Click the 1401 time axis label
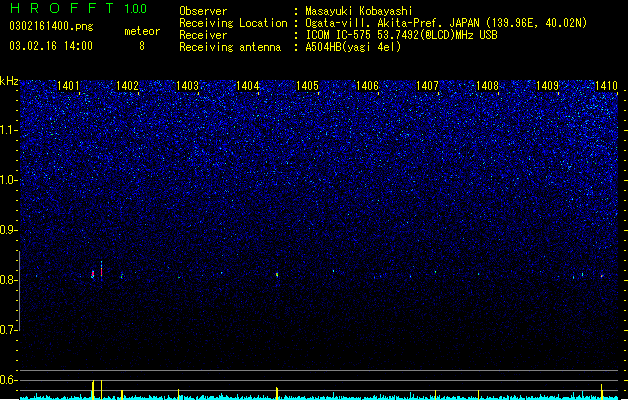 coord(68,86)
